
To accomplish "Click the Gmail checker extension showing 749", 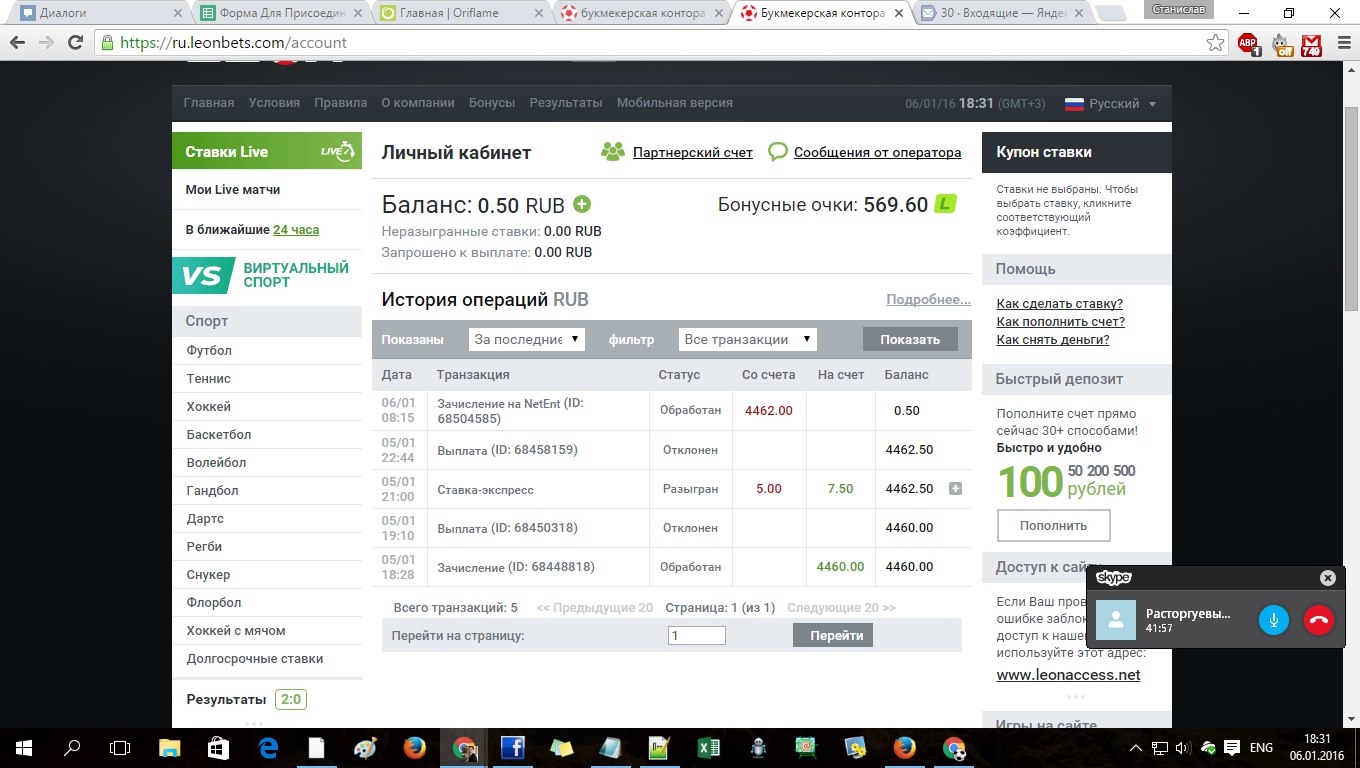I will (x=1311, y=44).
